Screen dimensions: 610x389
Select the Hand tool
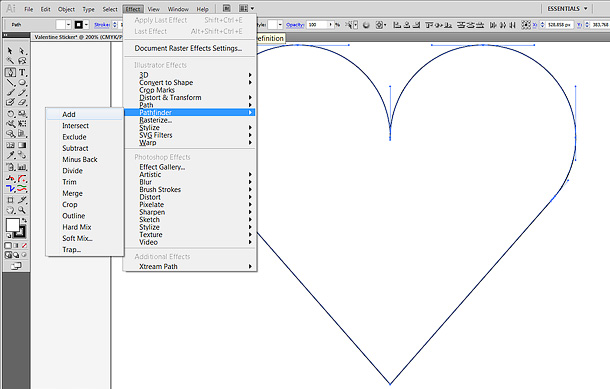pos(10,210)
